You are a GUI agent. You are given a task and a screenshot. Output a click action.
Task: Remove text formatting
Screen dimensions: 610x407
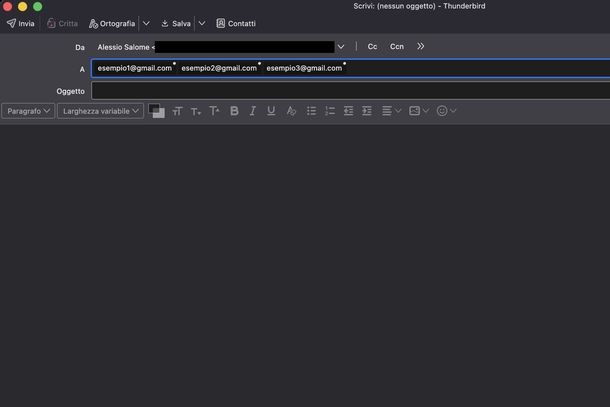291,111
